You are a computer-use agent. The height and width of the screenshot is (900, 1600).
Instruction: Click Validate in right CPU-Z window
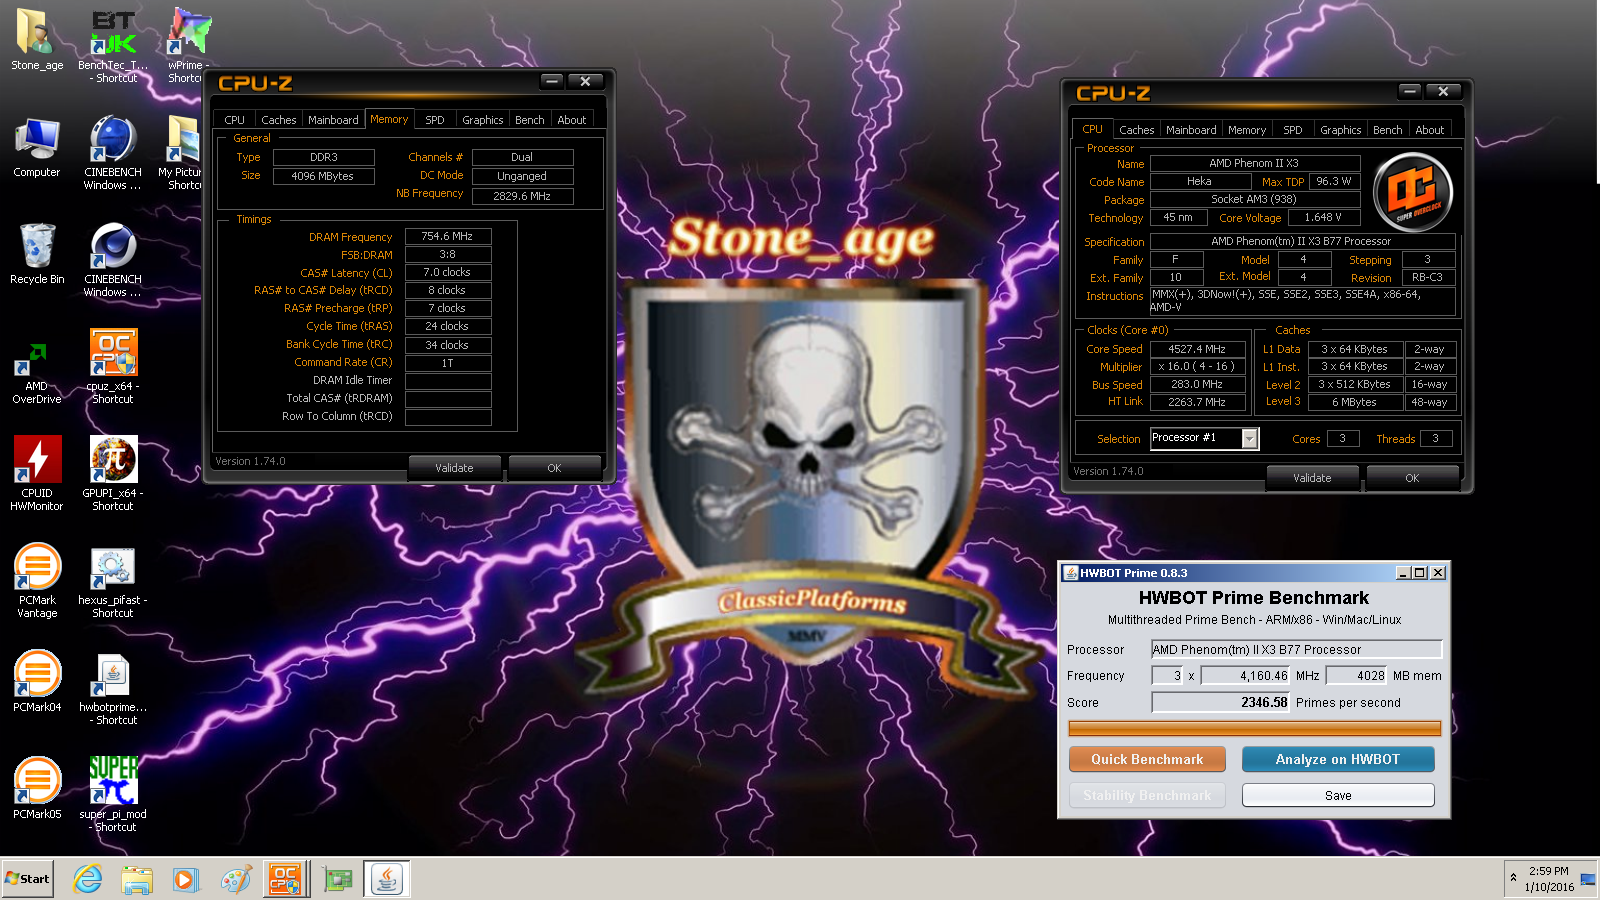point(1312,478)
